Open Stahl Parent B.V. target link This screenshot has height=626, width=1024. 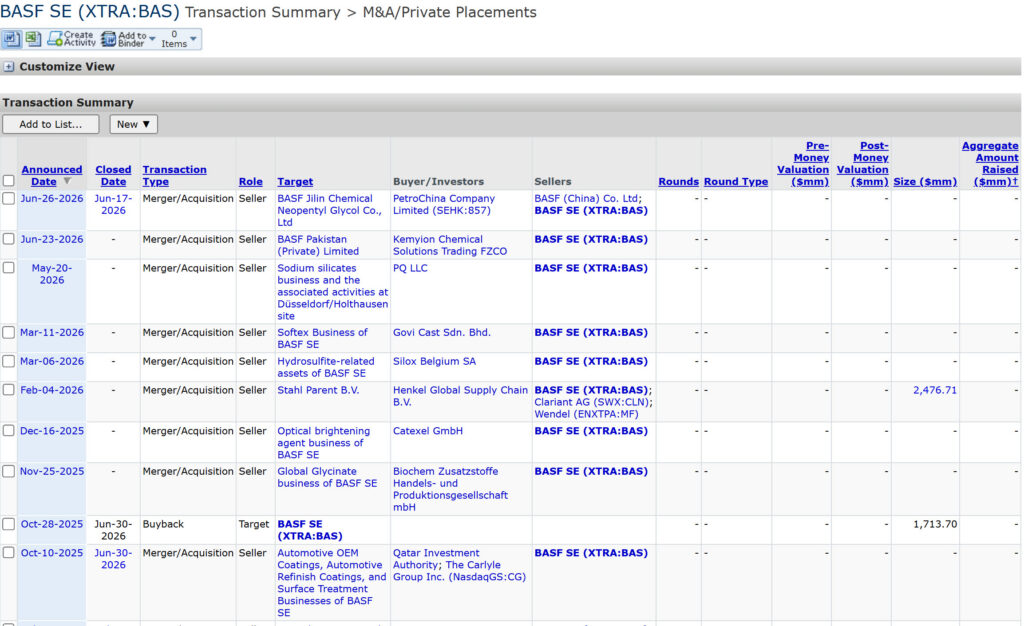tap(318, 390)
